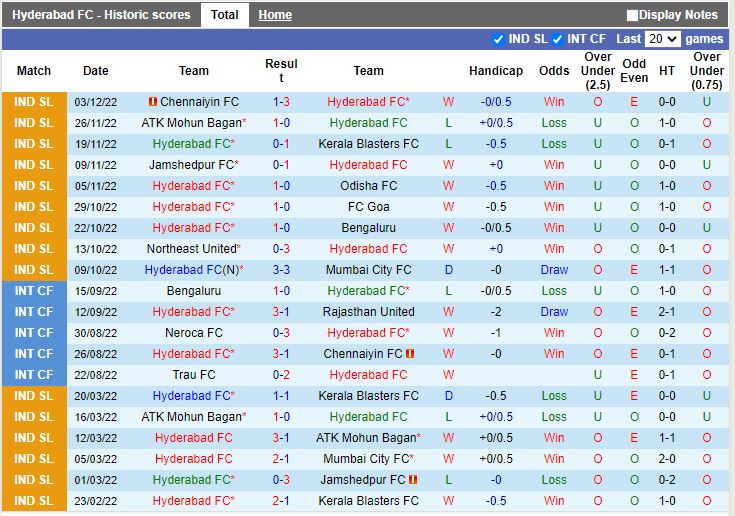Click red card icon beside Chennaiyin FC on 03/12/22
The image size is (735, 516).
[x=152, y=102]
